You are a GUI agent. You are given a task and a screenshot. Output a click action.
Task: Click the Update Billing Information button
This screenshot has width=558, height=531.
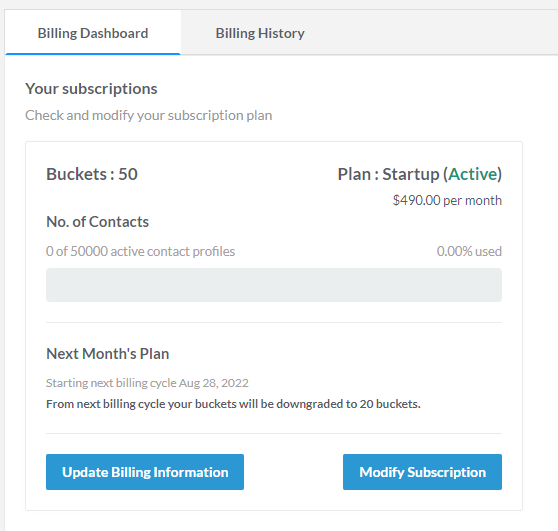[145, 472]
